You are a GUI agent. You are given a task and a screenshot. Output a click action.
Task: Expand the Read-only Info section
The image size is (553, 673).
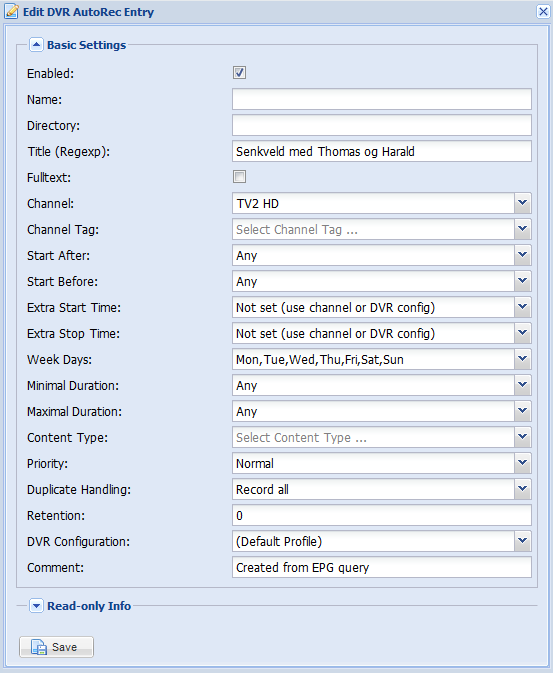36,606
